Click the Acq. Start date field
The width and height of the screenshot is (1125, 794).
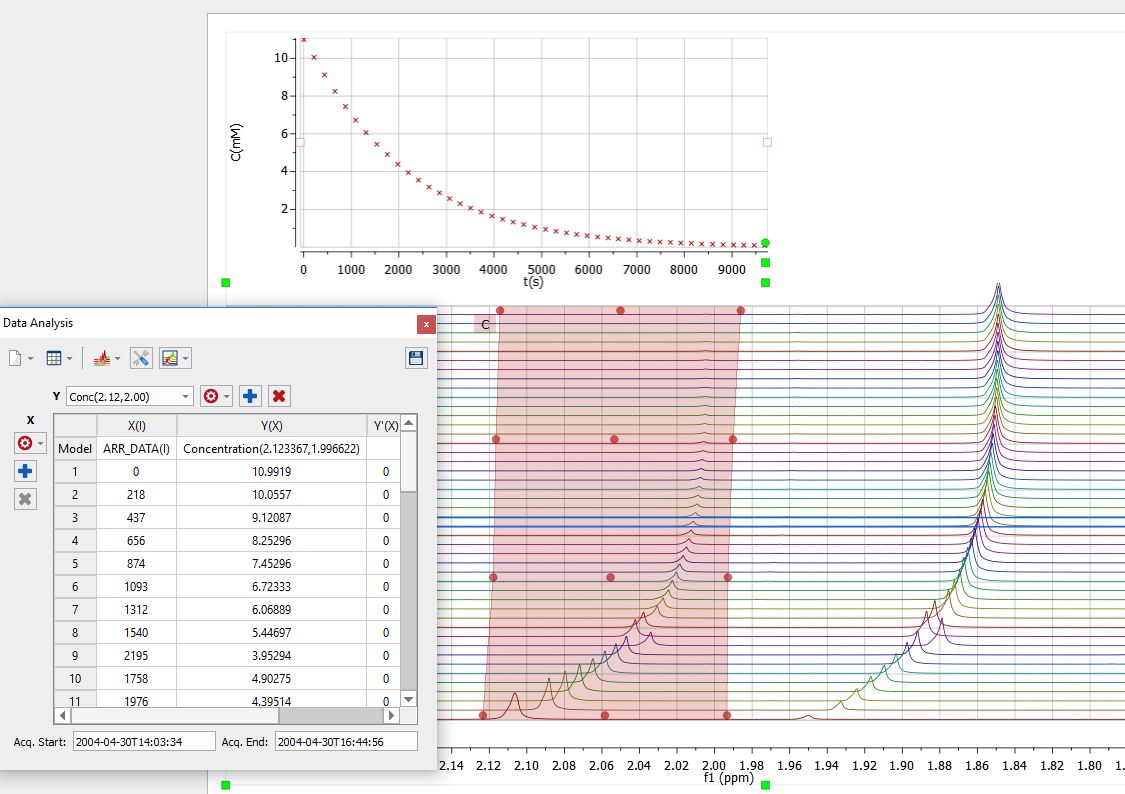(x=144, y=742)
